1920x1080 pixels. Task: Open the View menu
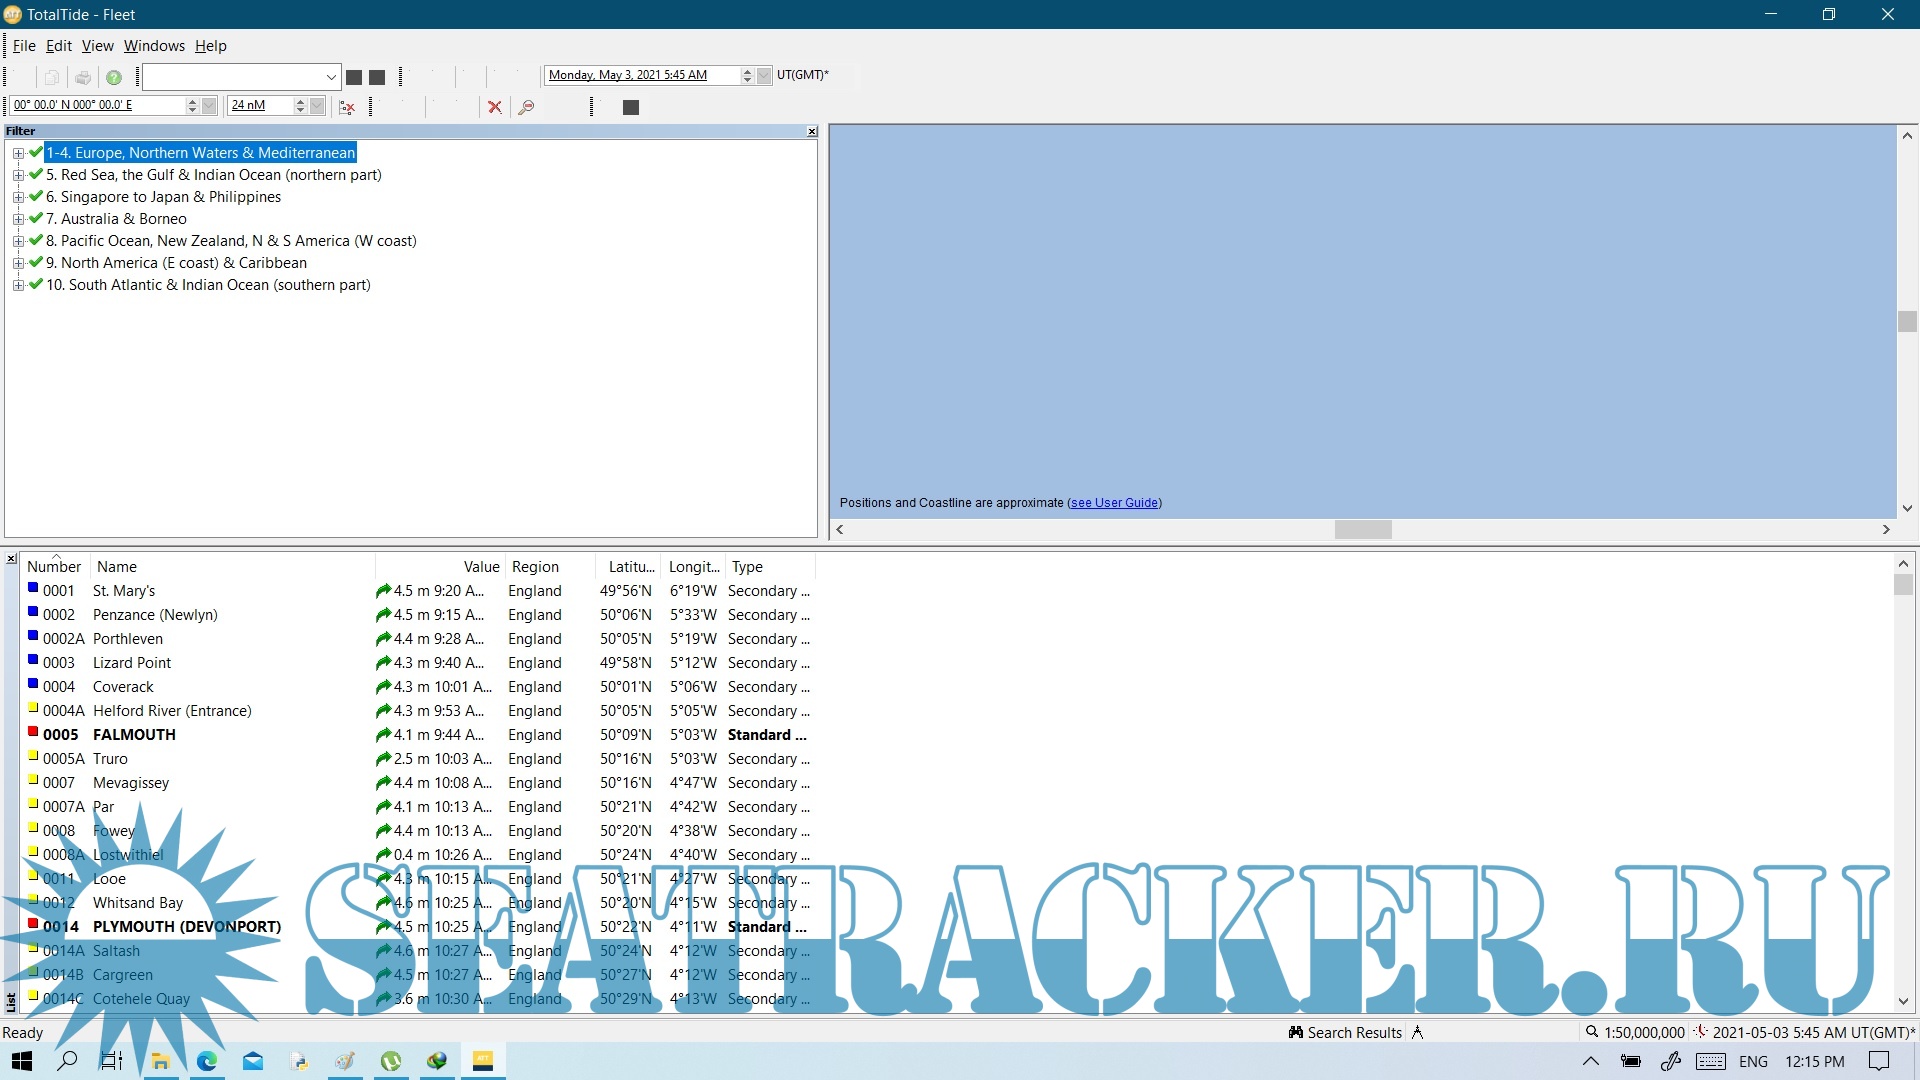coord(97,46)
